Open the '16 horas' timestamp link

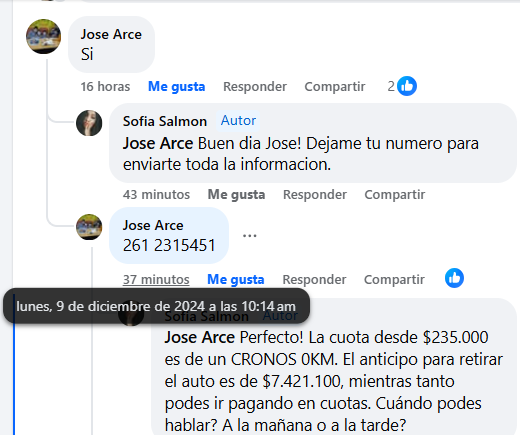click(x=105, y=86)
